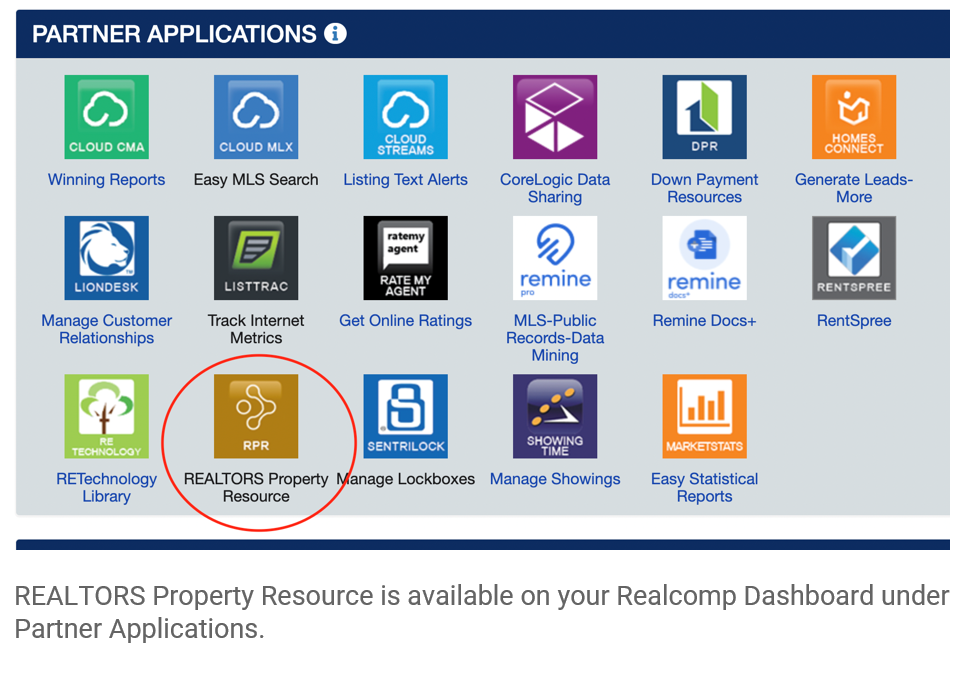Click the Track Internet Metrics label
This screenshot has height=677, width=961.
point(256,329)
